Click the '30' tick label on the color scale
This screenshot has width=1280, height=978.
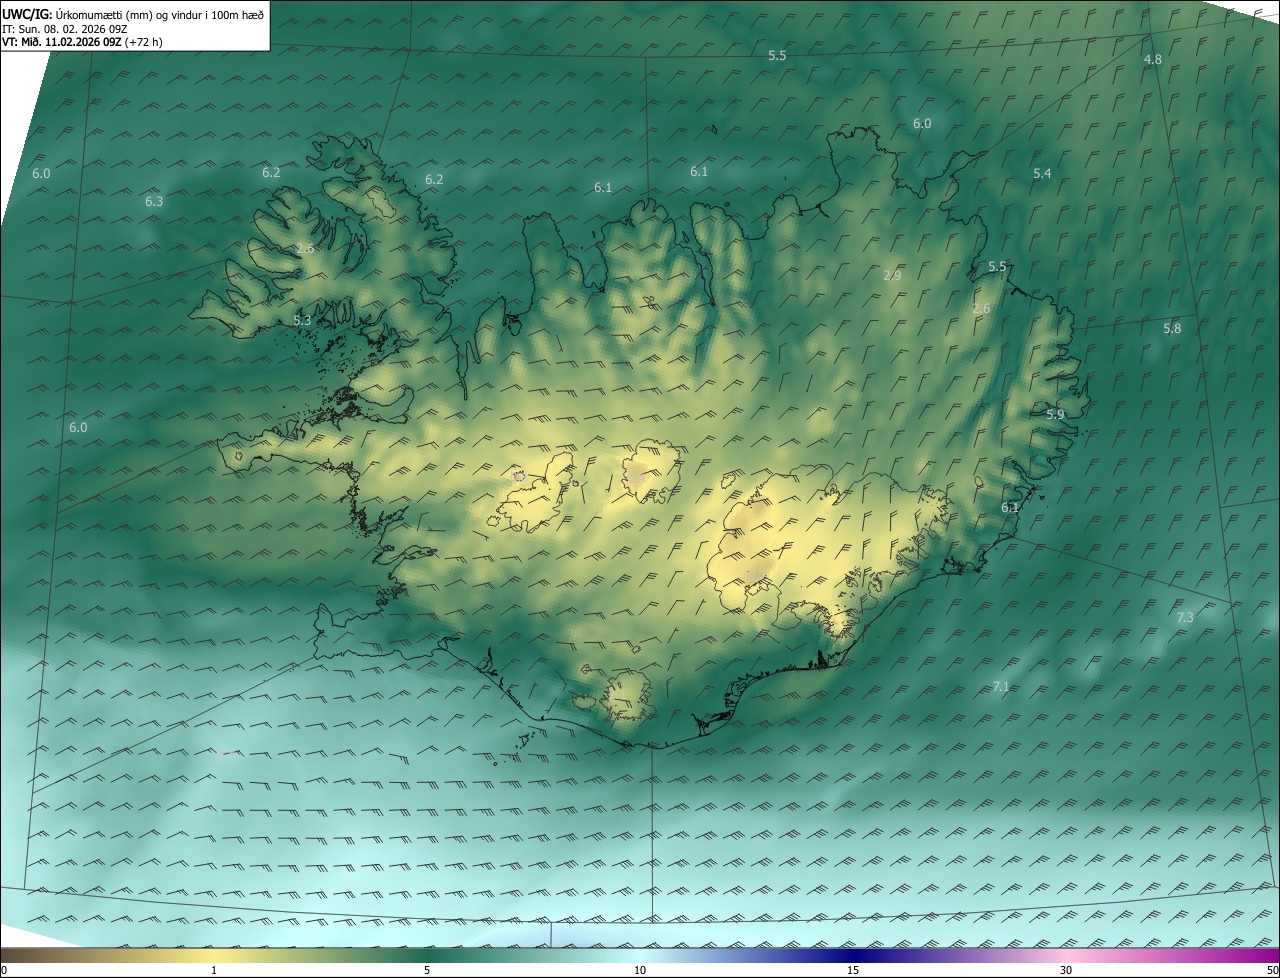pyautogui.click(x=1066, y=970)
